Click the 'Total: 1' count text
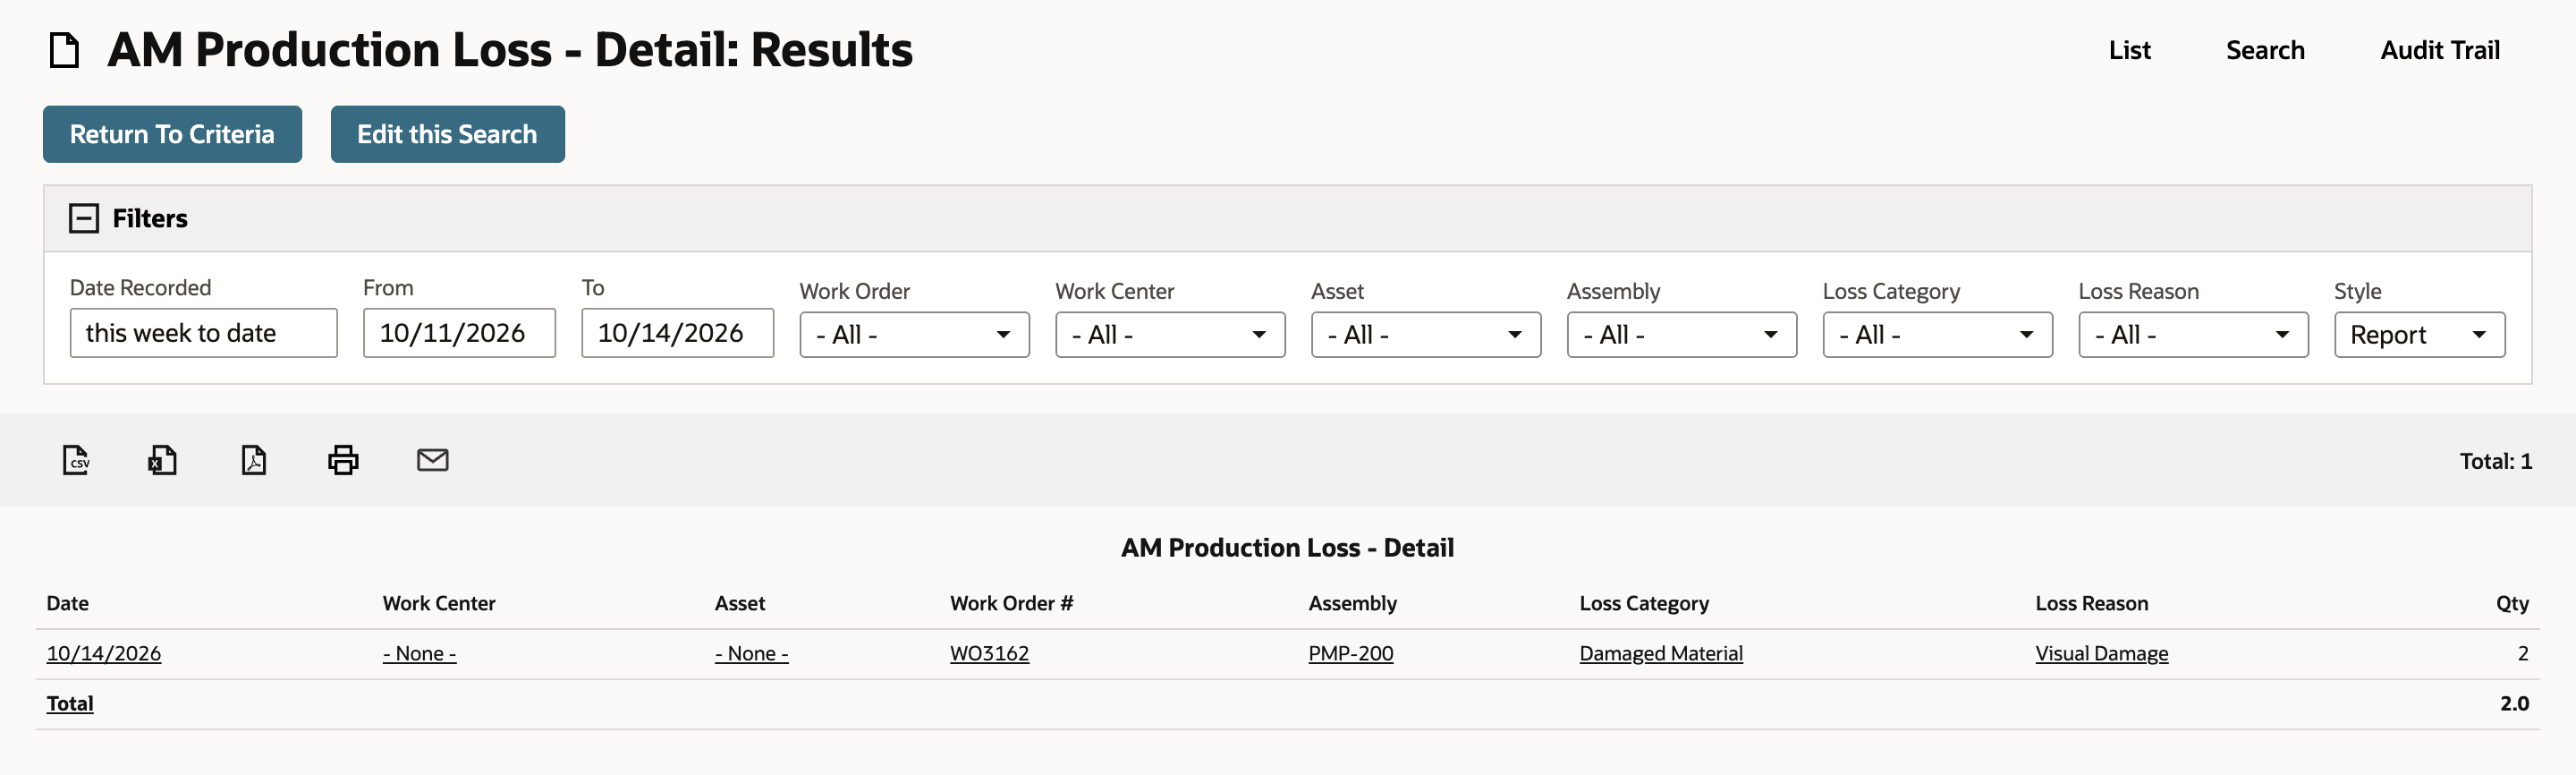 click(2495, 461)
